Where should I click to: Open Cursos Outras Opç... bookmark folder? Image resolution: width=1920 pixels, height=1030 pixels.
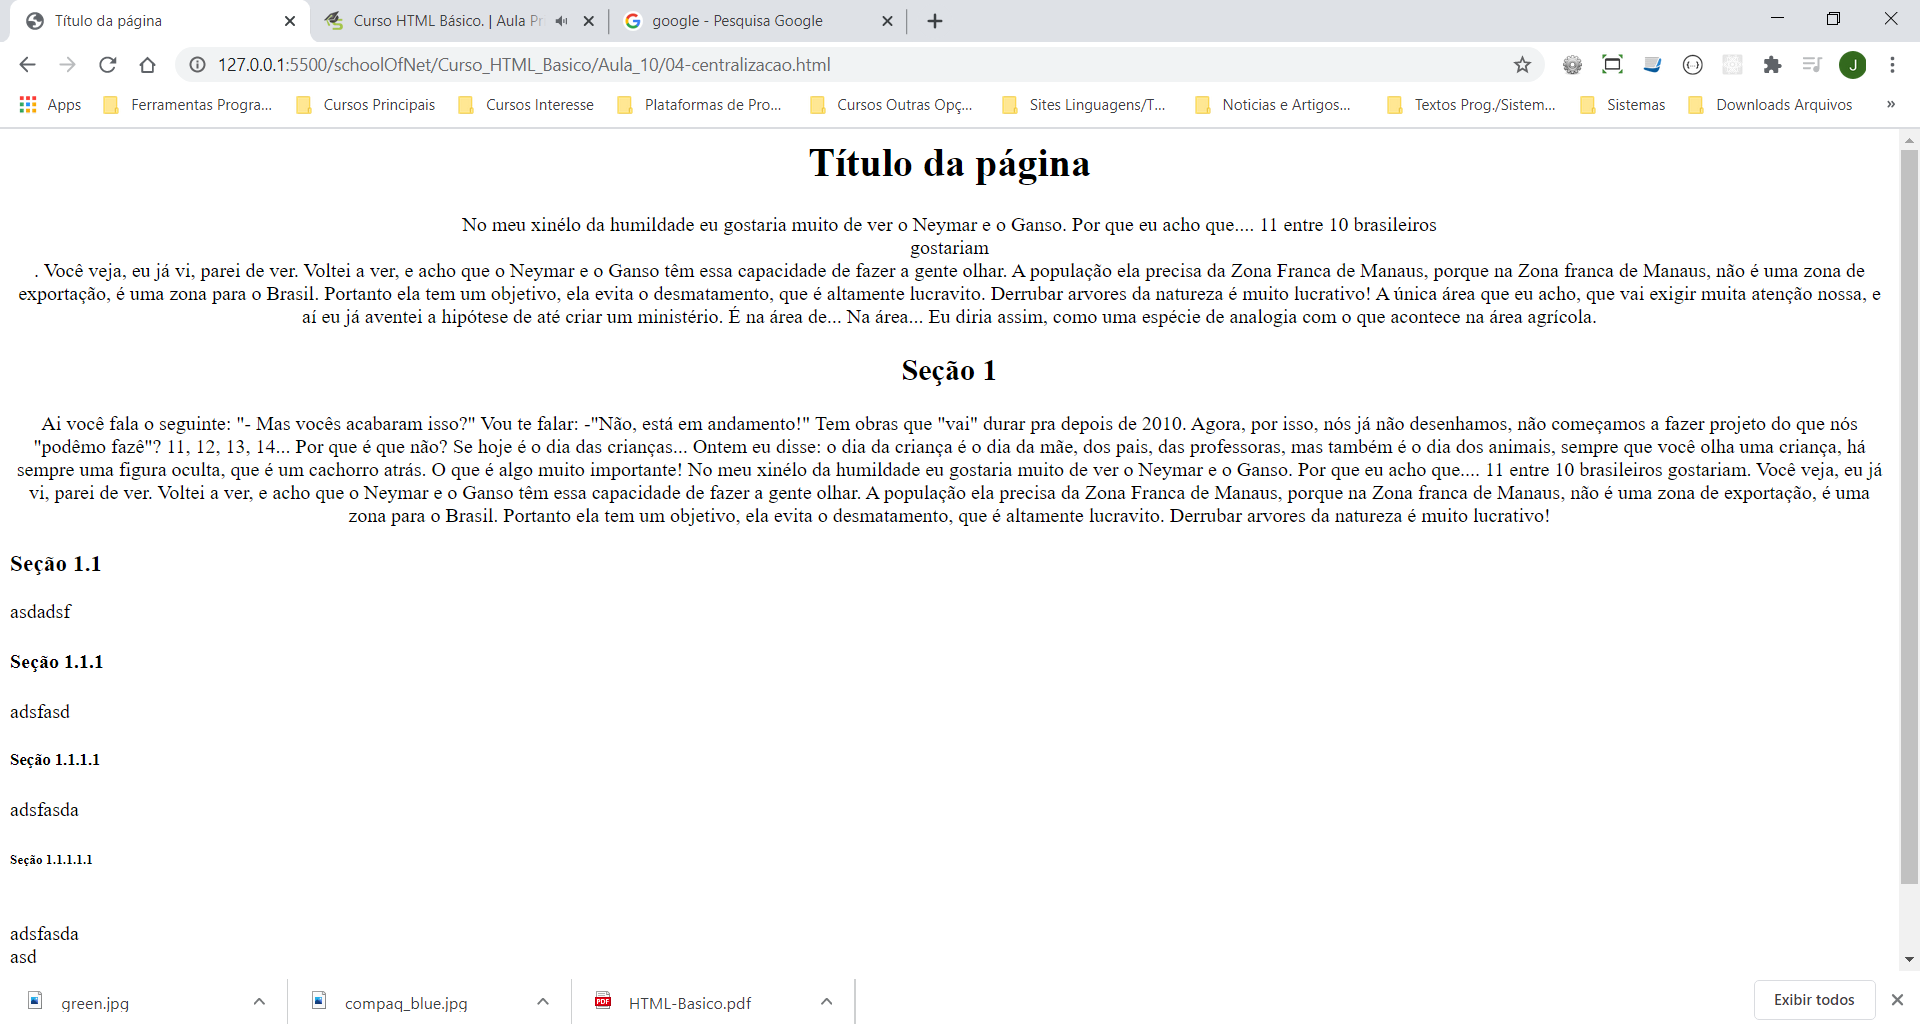pyautogui.click(x=891, y=105)
